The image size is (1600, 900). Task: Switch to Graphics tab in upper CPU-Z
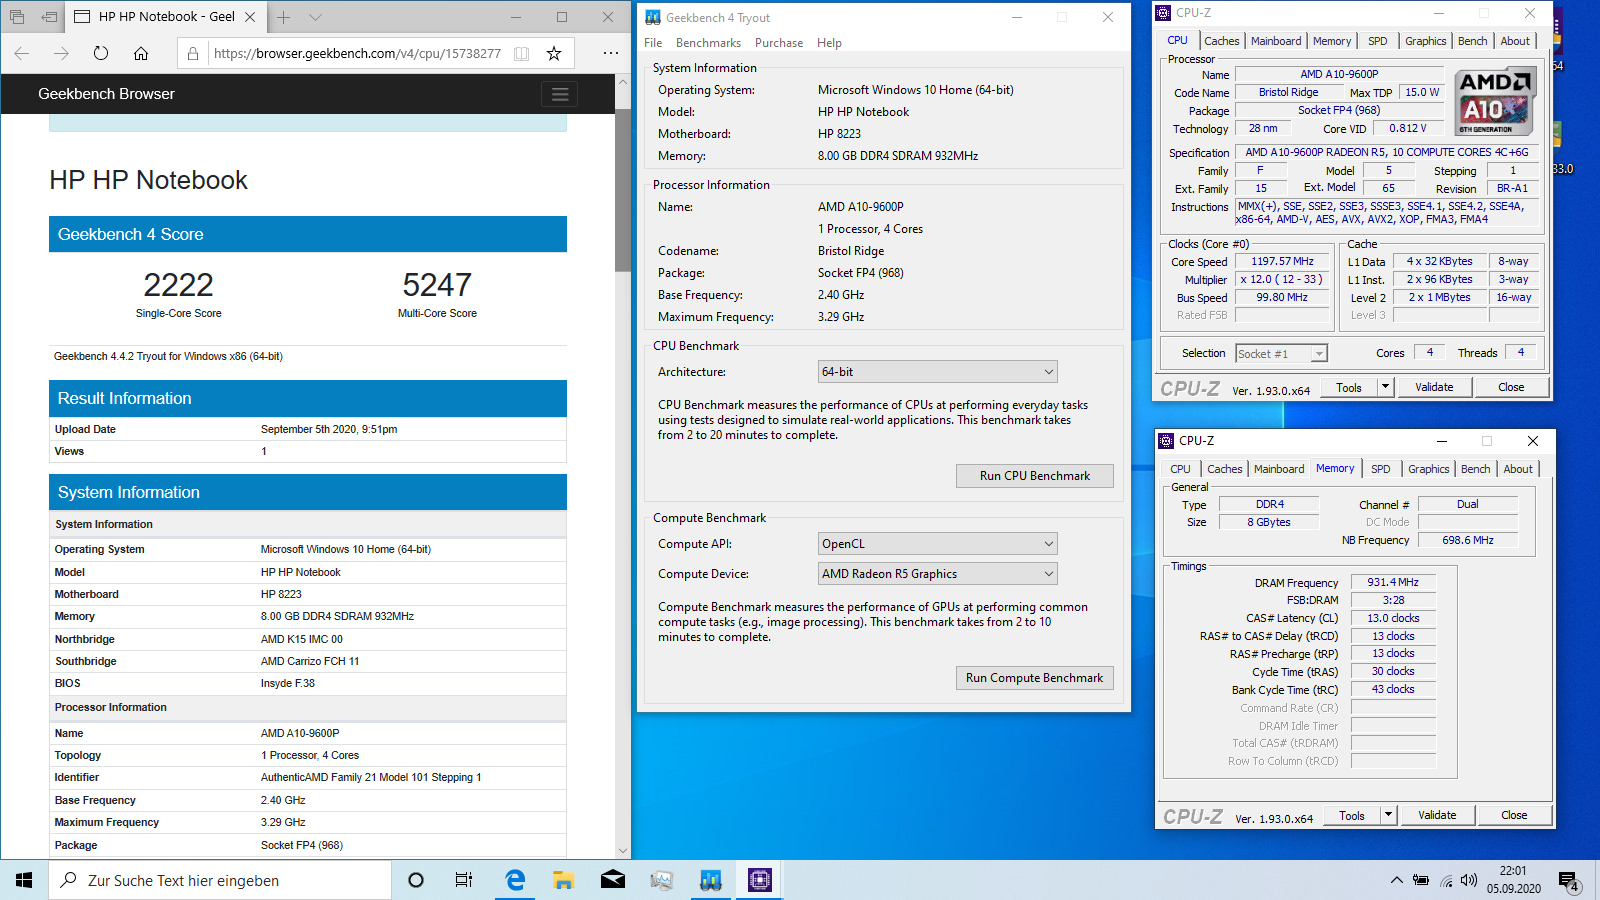[x=1425, y=41]
